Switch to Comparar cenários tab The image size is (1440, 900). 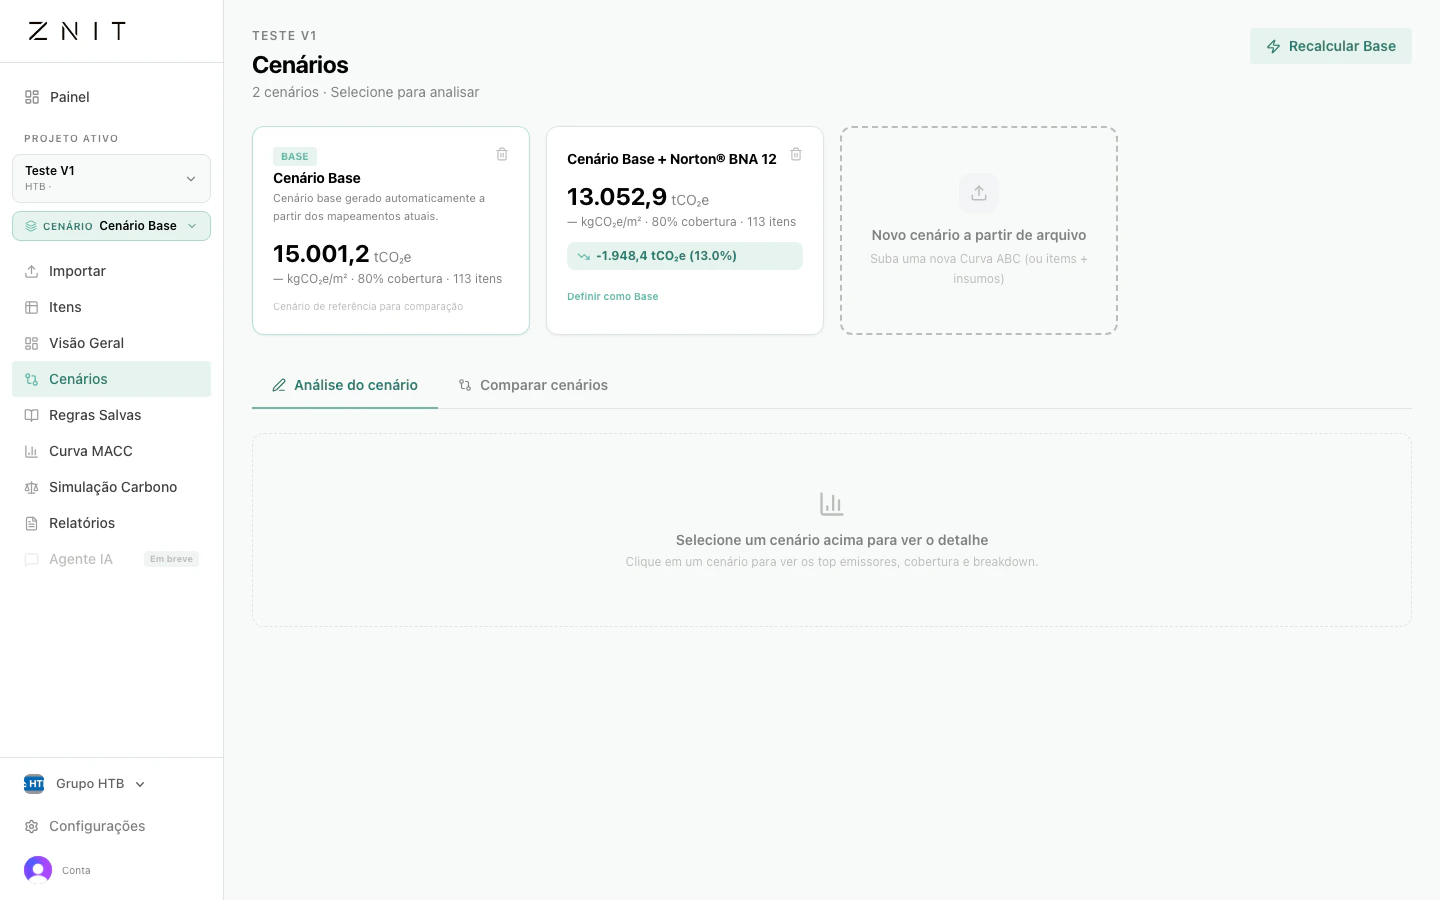pyautogui.click(x=533, y=385)
